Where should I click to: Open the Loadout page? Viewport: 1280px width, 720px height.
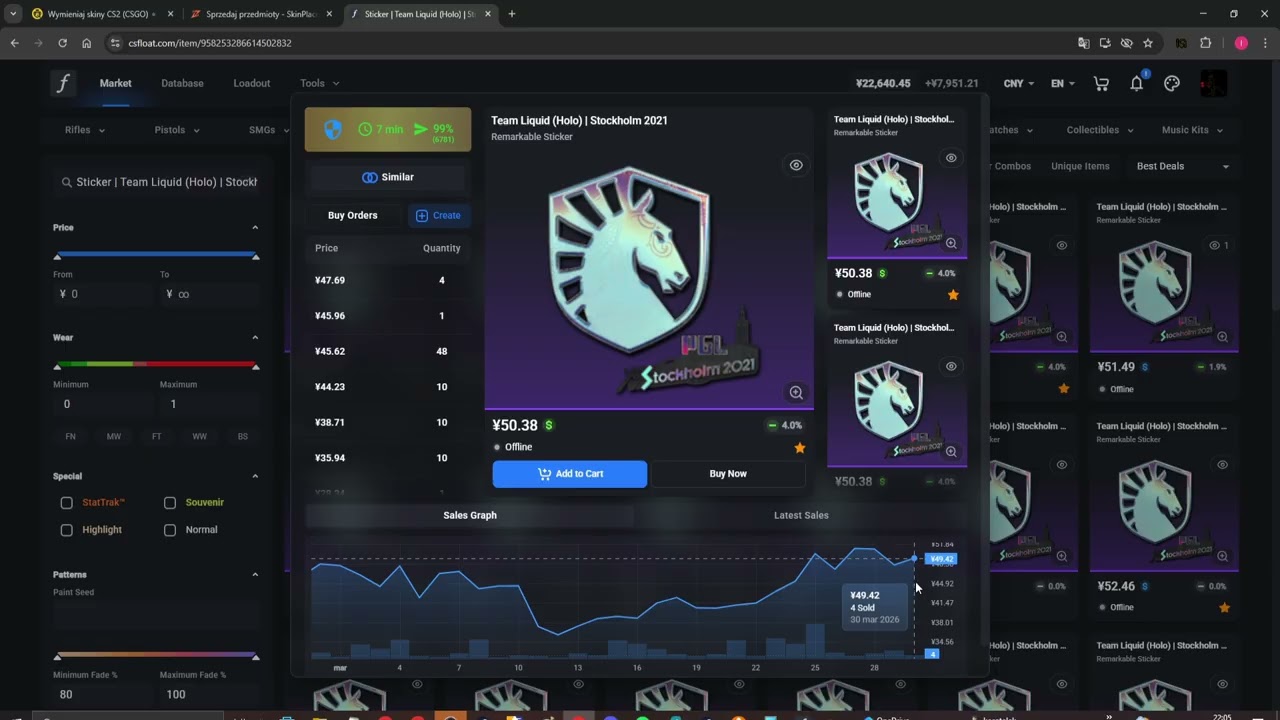(x=252, y=83)
